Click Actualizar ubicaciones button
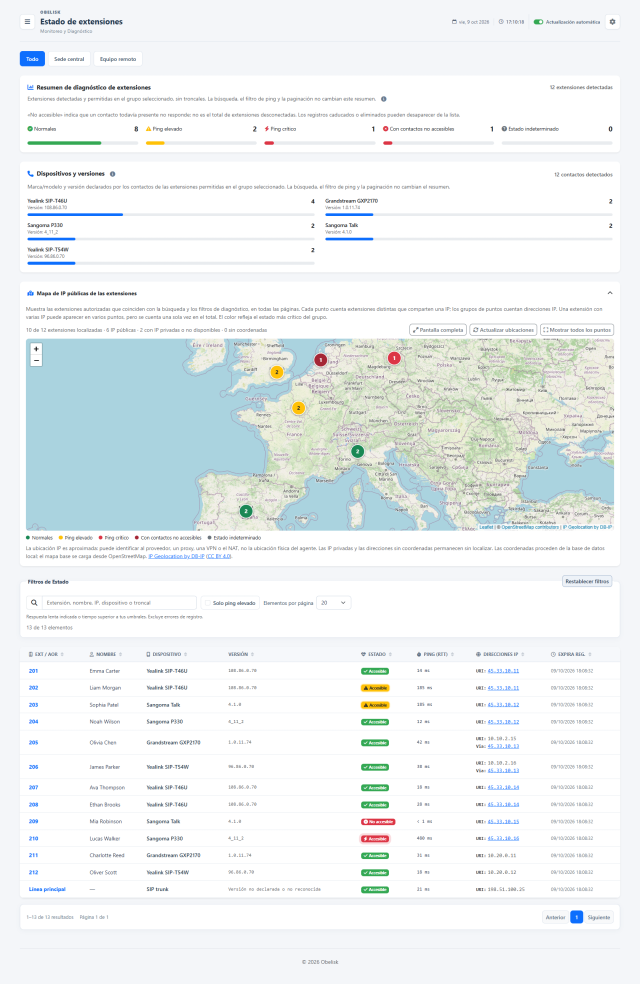The width and height of the screenshot is (640, 984). (503, 330)
